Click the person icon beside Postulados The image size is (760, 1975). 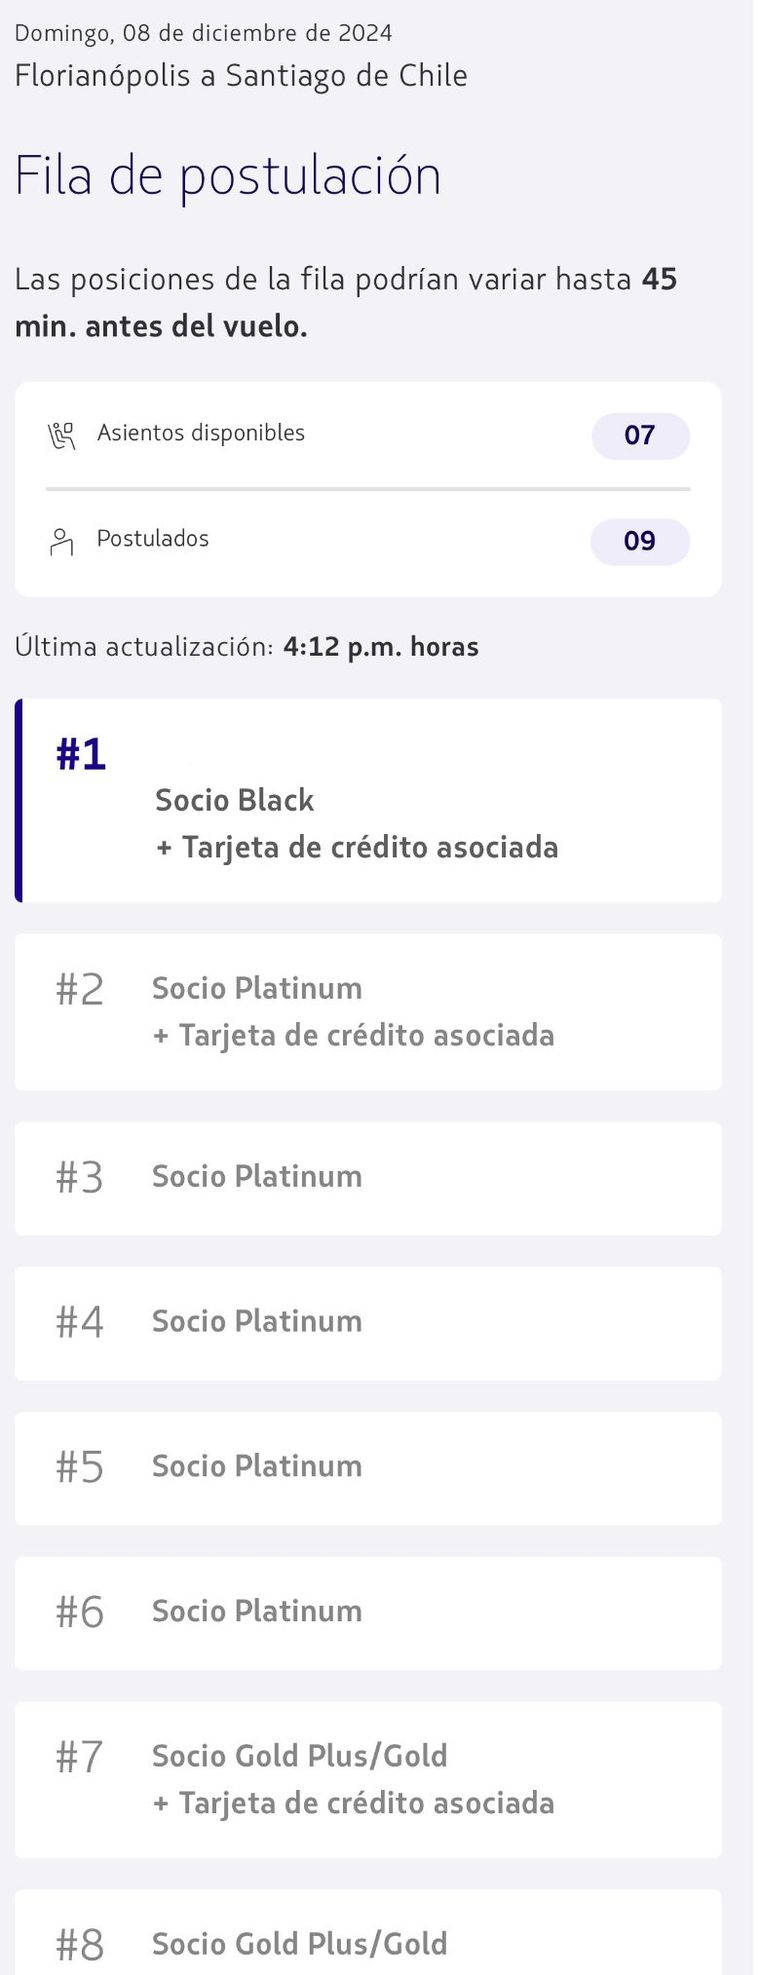(x=62, y=541)
